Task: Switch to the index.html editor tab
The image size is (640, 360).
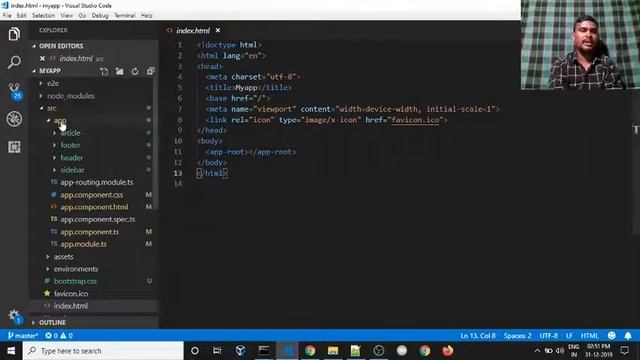Action: [193, 30]
